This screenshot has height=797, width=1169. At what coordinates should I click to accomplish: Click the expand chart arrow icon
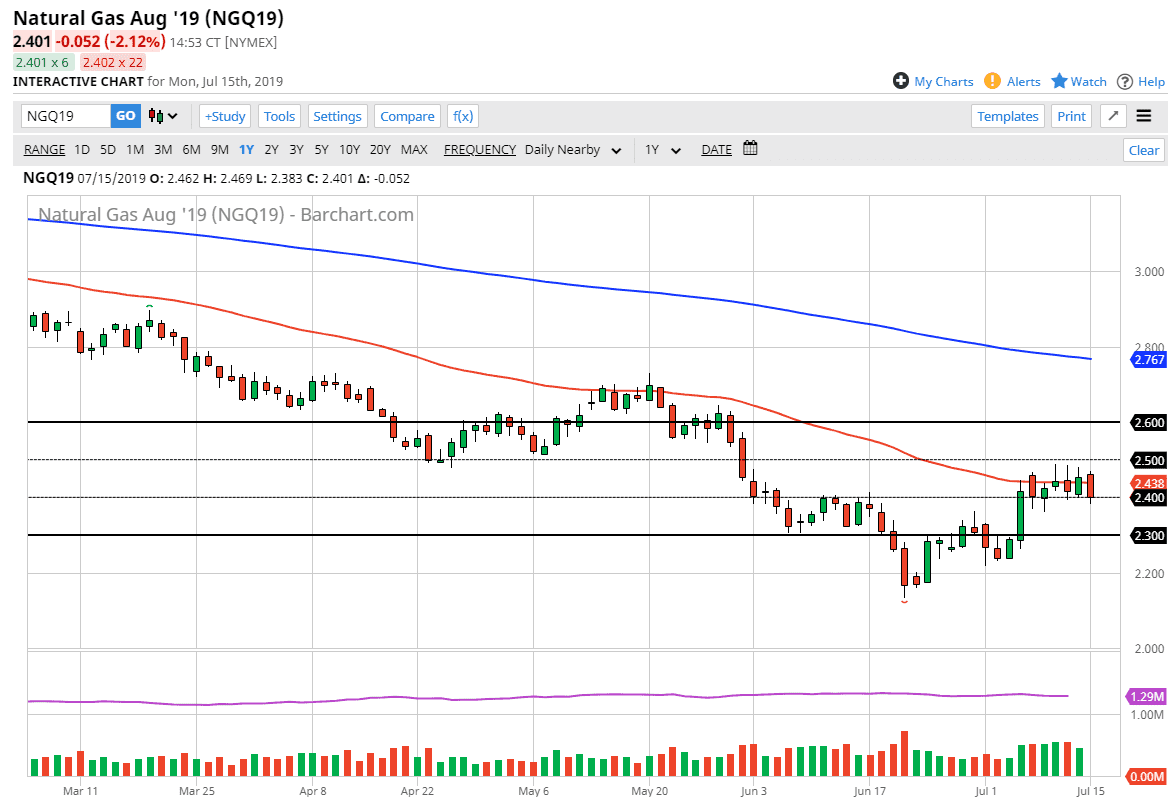click(x=1113, y=116)
